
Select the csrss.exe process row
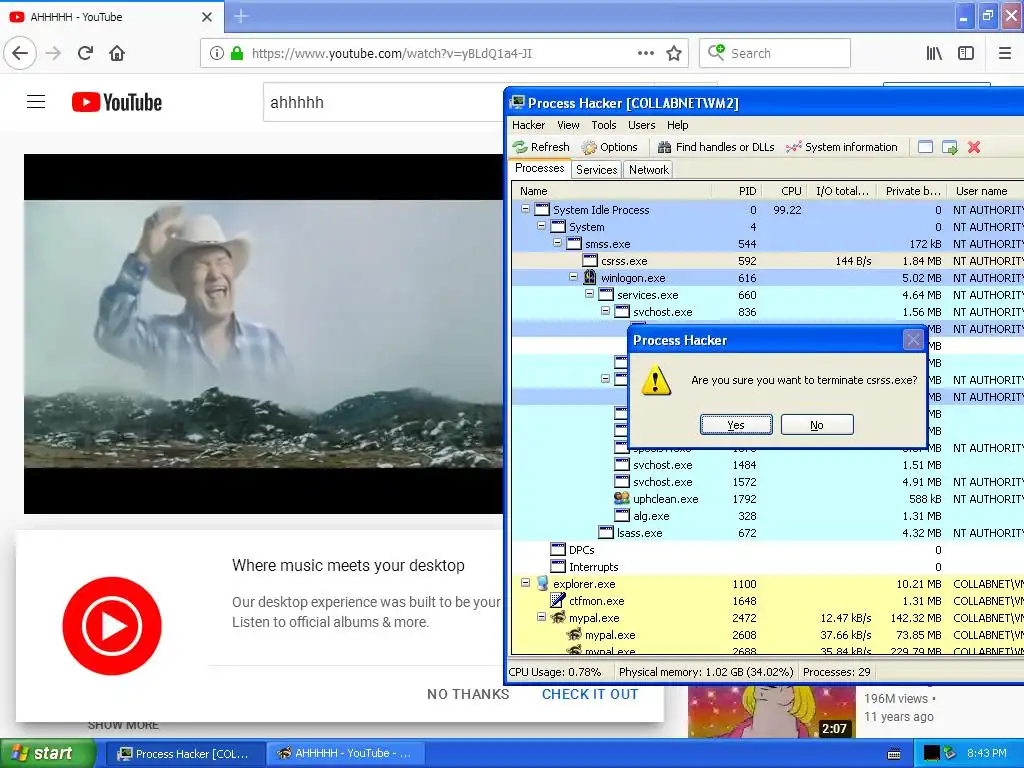767,261
